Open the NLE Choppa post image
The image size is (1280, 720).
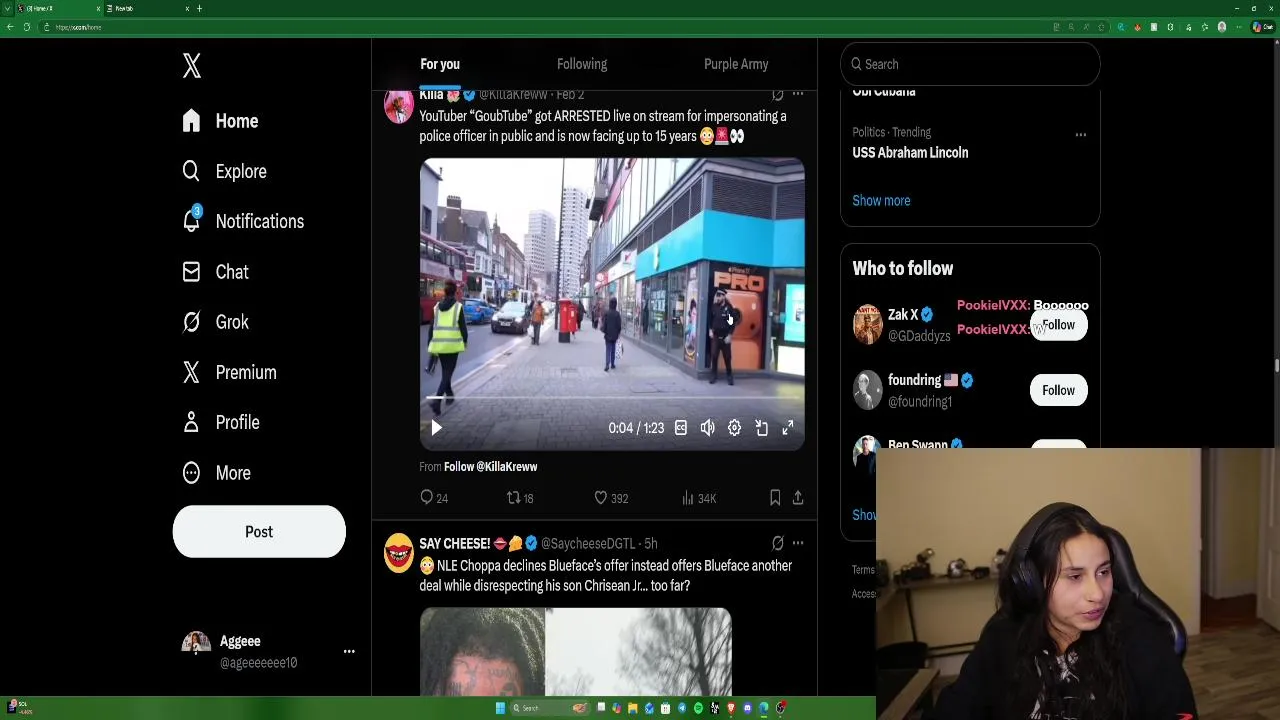tap(576, 651)
